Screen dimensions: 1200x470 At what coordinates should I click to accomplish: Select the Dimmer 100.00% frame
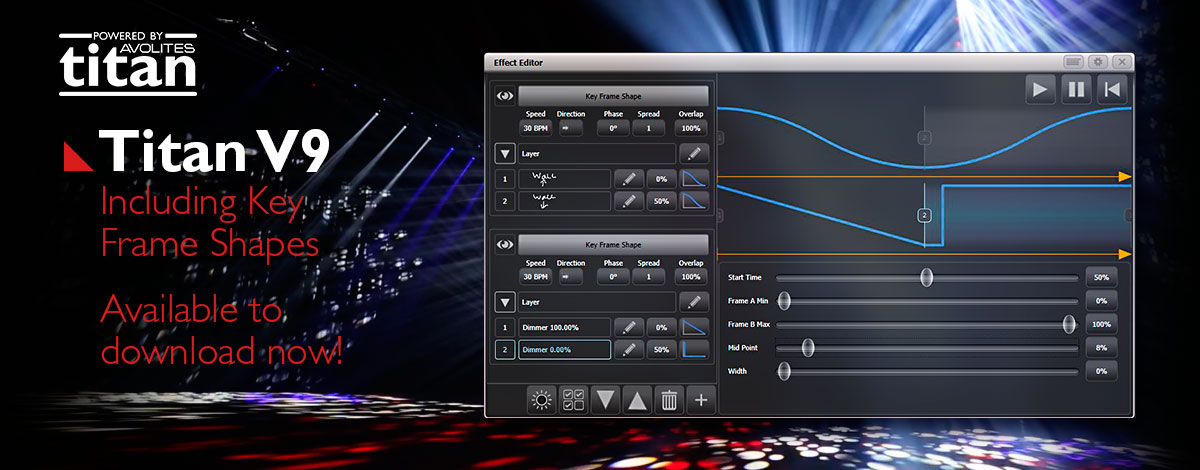pos(564,327)
